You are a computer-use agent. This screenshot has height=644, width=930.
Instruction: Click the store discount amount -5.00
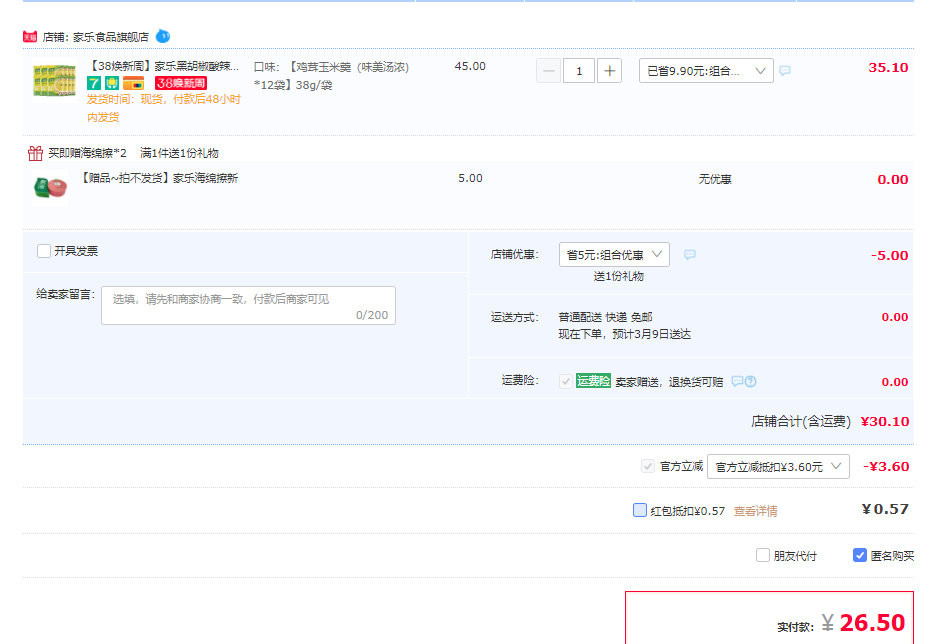[x=889, y=256]
